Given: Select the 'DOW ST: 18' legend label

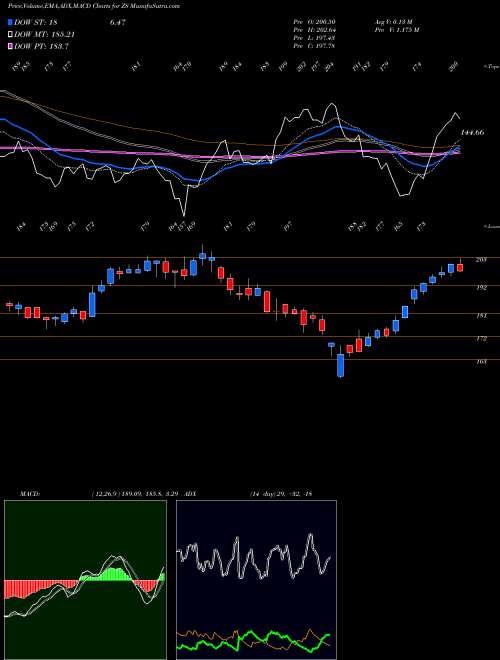Looking at the screenshot, I should point(38,23).
